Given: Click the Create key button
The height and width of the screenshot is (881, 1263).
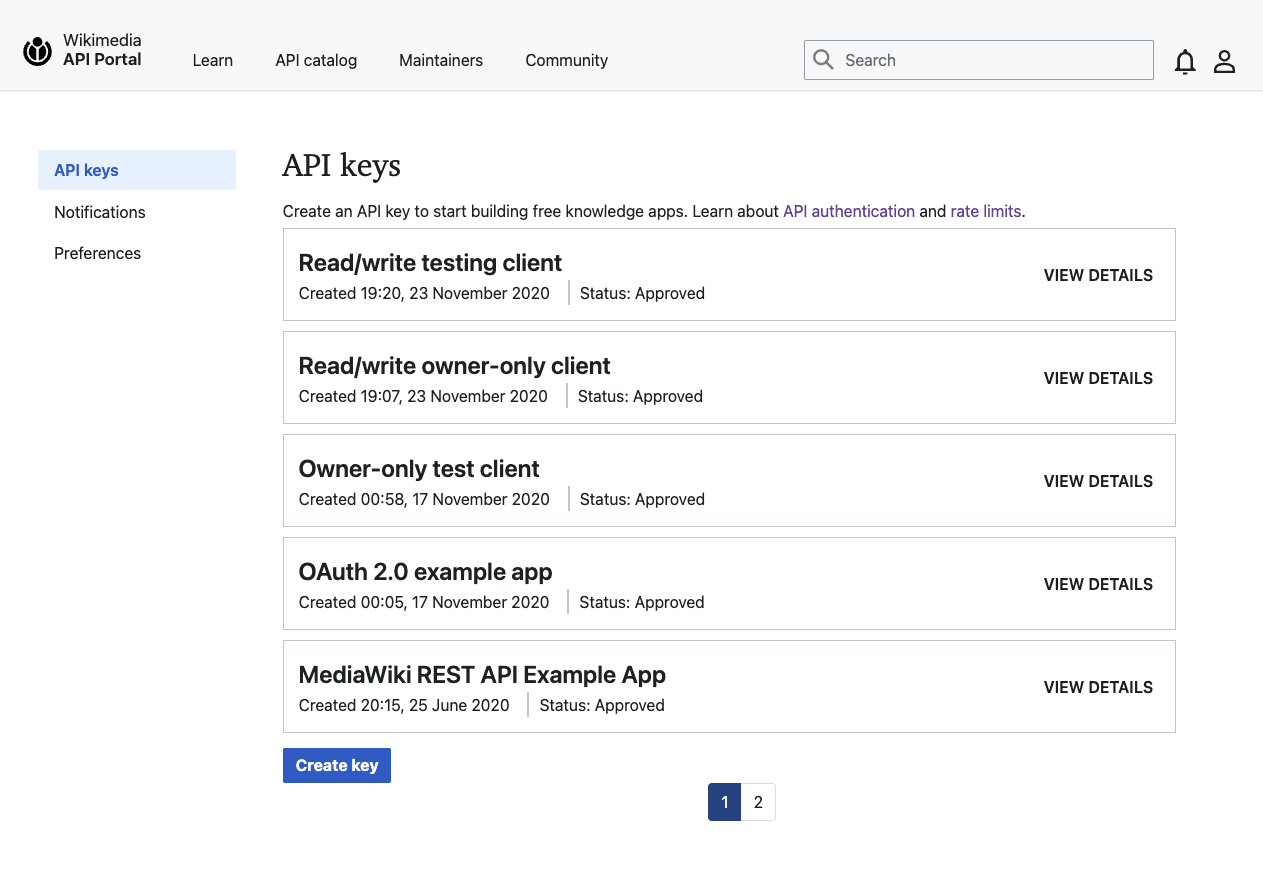Looking at the screenshot, I should tap(337, 765).
